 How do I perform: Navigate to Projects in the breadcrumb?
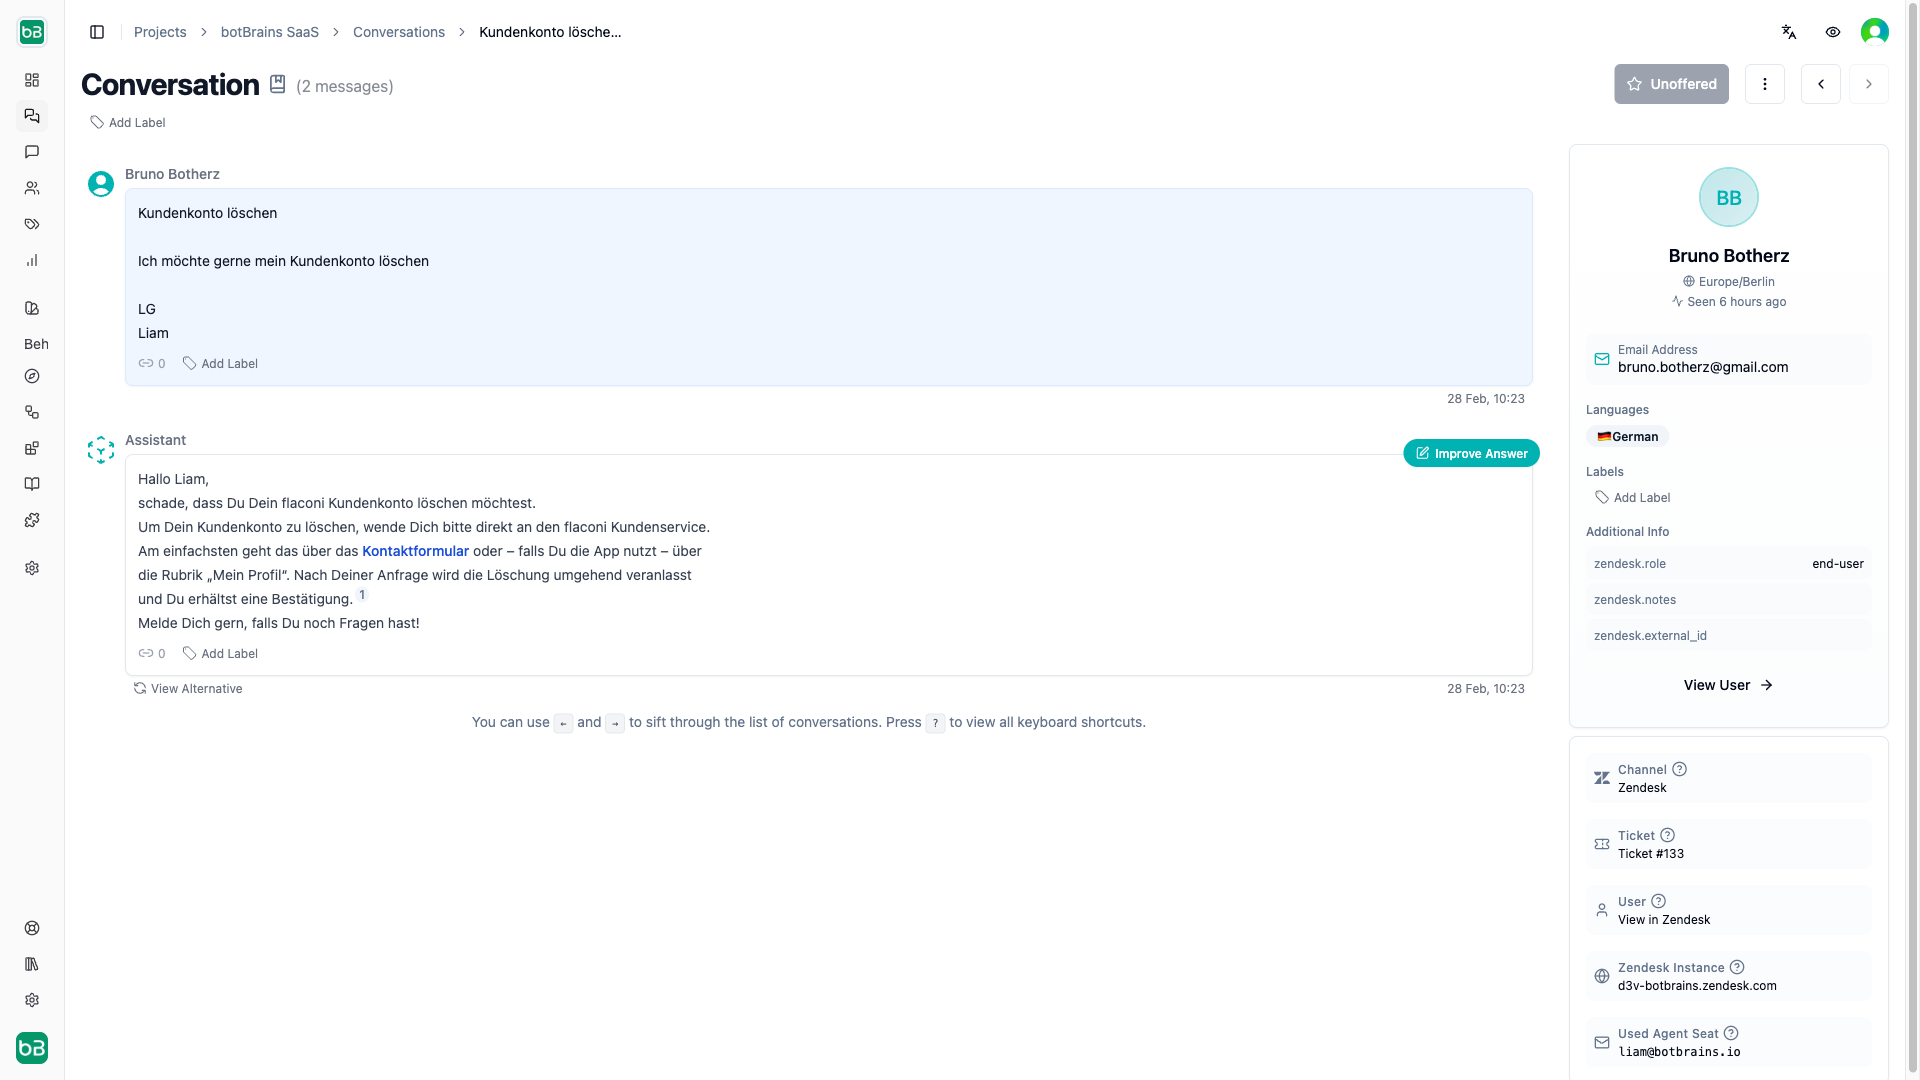pos(159,31)
